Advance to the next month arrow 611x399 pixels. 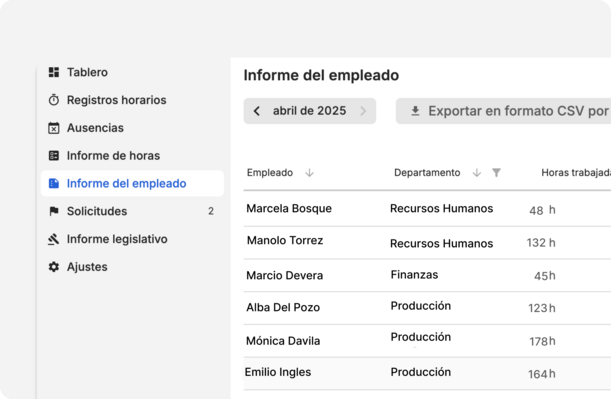click(x=363, y=111)
